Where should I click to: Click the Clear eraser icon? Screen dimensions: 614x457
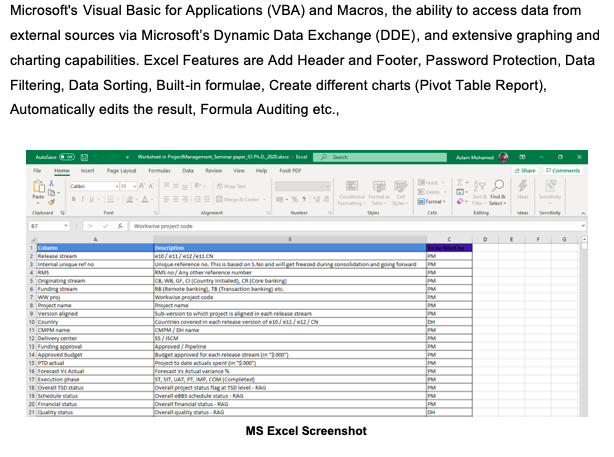point(460,201)
